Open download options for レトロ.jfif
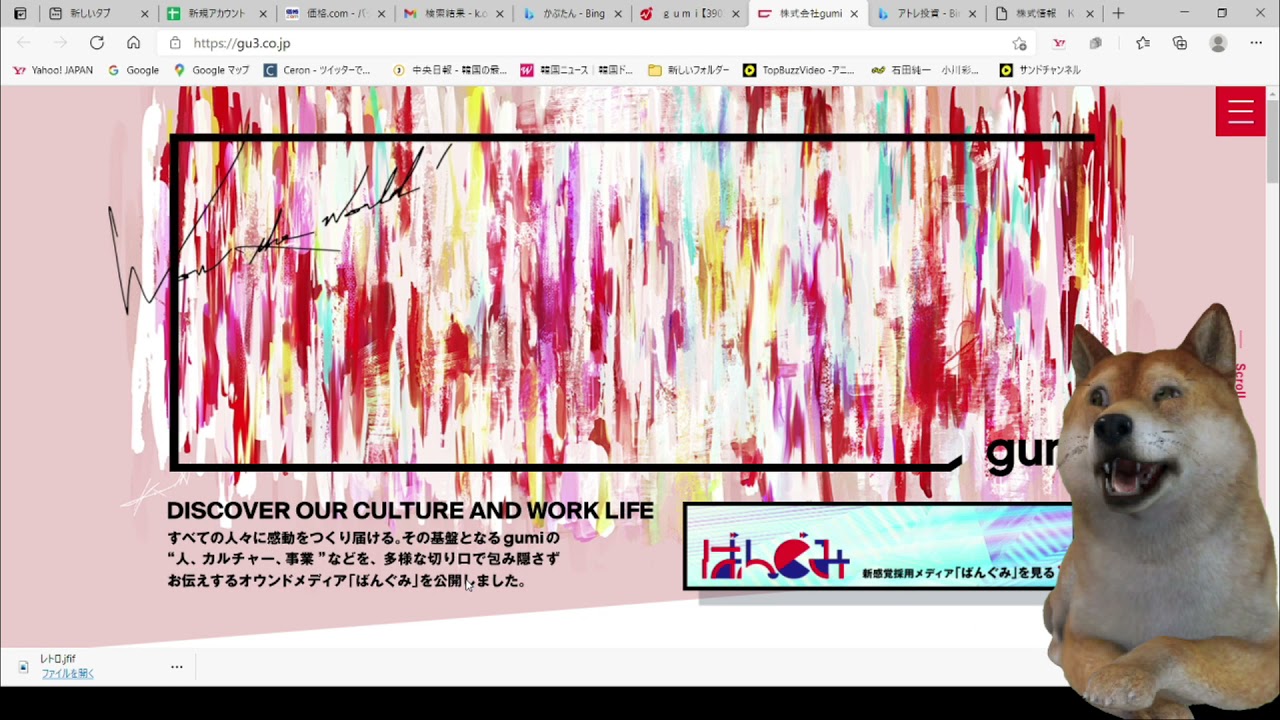Screen dimensions: 1280x720 coord(177,666)
